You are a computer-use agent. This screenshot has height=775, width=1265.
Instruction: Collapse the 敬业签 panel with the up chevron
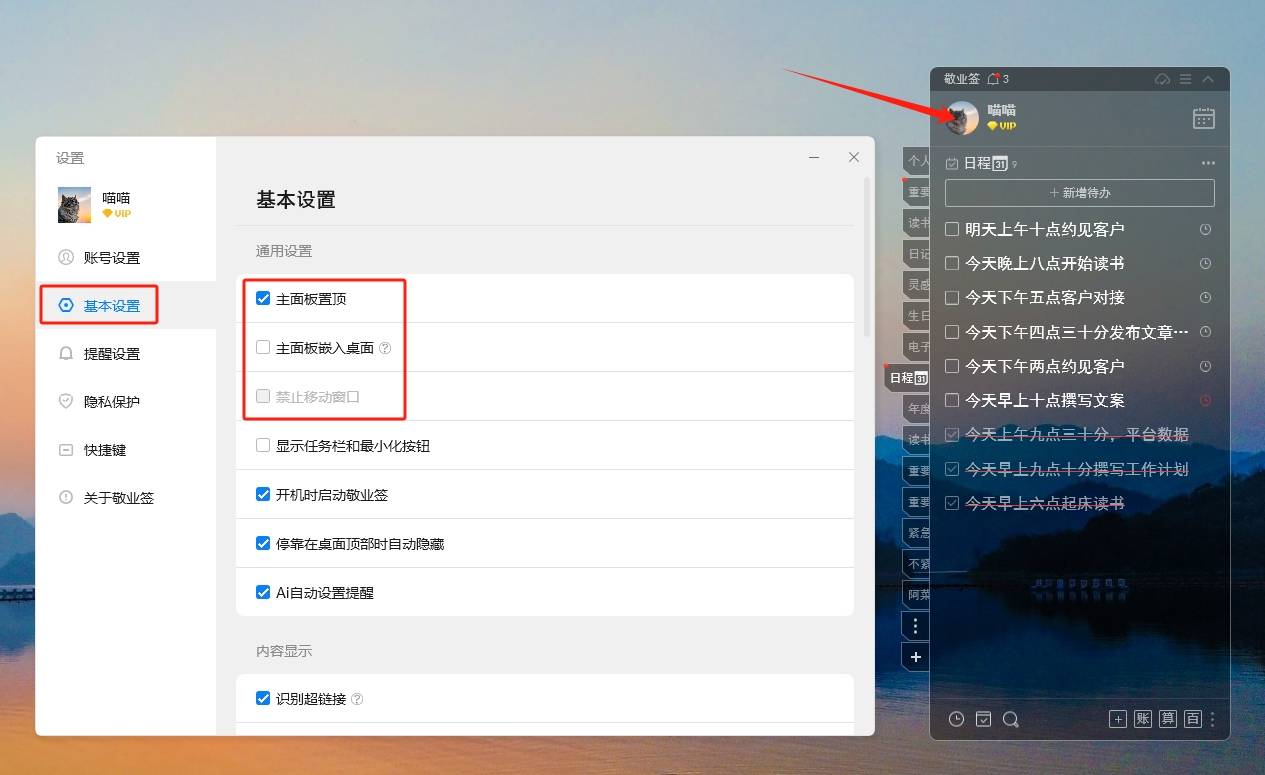pyautogui.click(x=1208, y=79)
